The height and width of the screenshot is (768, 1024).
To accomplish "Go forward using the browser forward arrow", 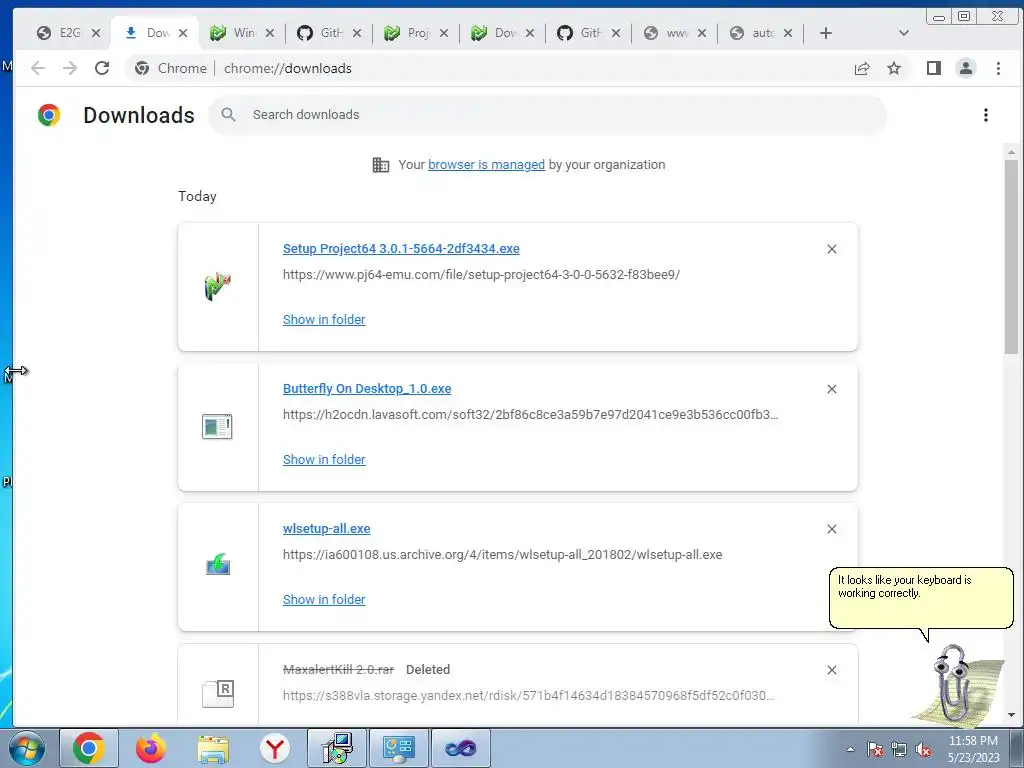I will [70, 69].
